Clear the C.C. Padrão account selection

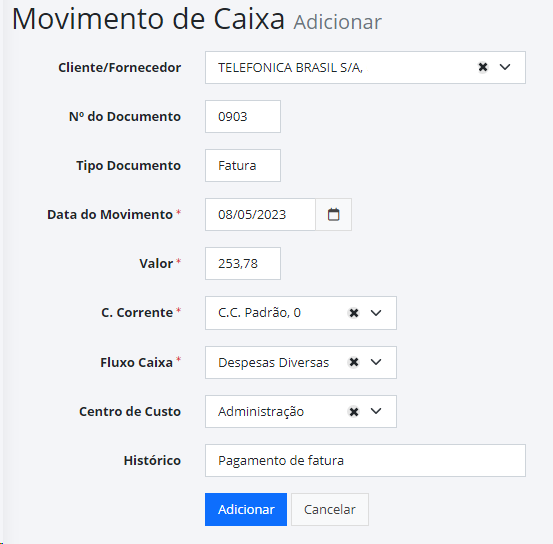click(x=353, y=313)
